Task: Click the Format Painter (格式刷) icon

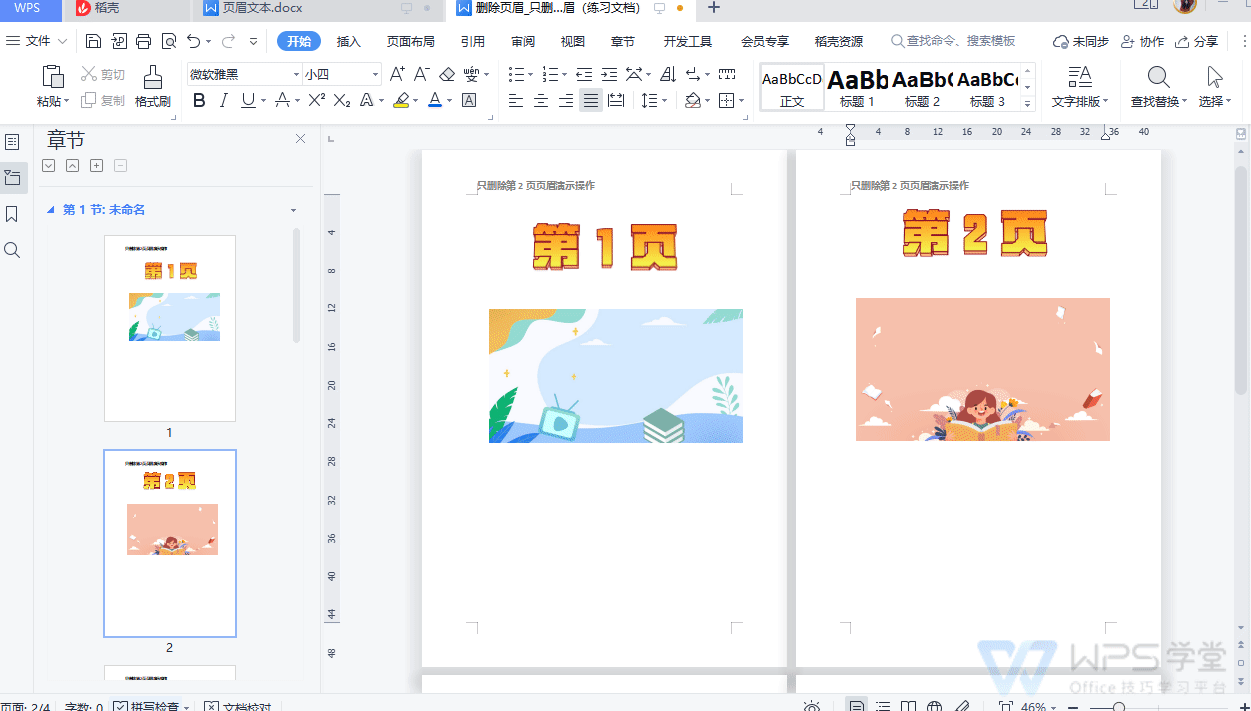Action: tap(153, 86)
